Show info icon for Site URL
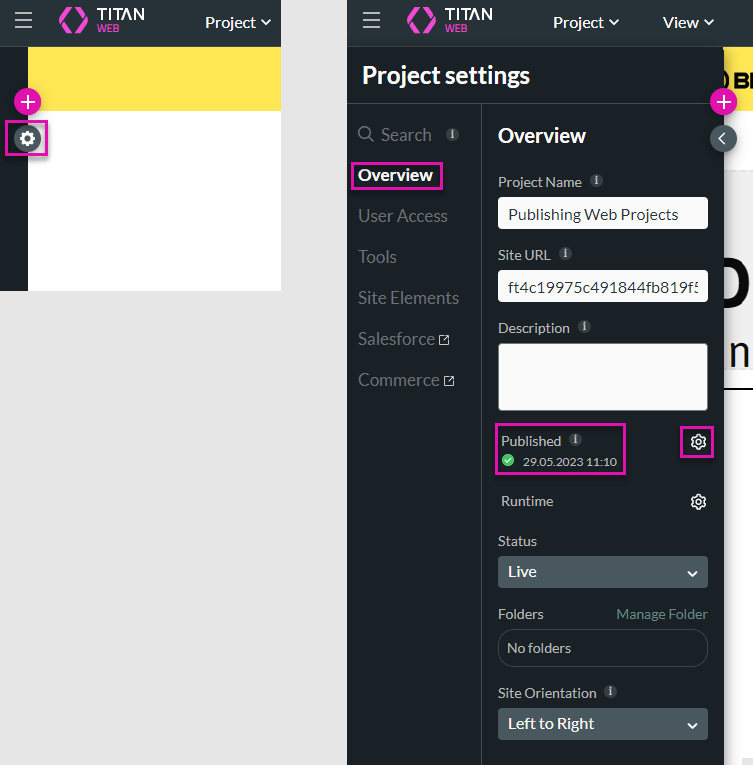753x765 pixels. 565,254
